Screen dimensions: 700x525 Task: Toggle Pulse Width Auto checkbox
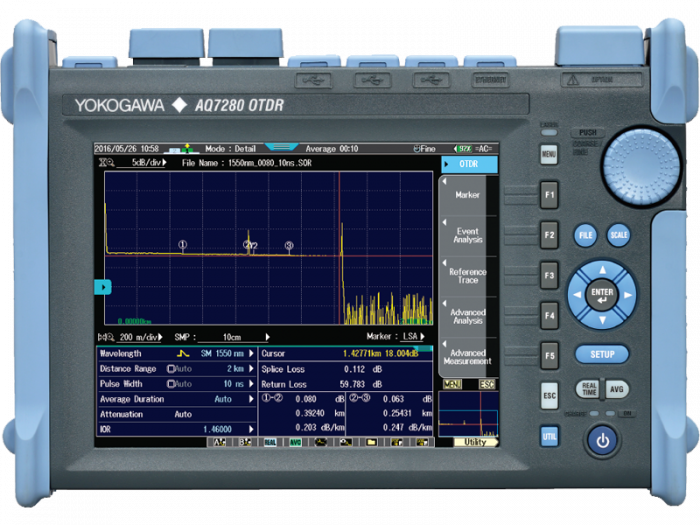coord(171,384)
